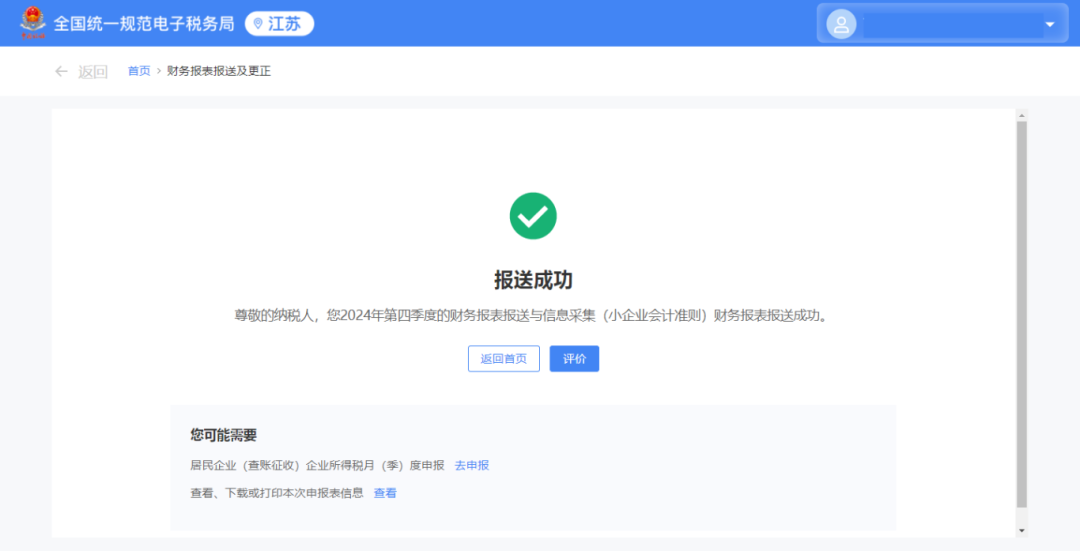Viewport: 1080px width, 551px height.
Task: Click 全国统一规范电子税务局 title
Action: [144, 24]
